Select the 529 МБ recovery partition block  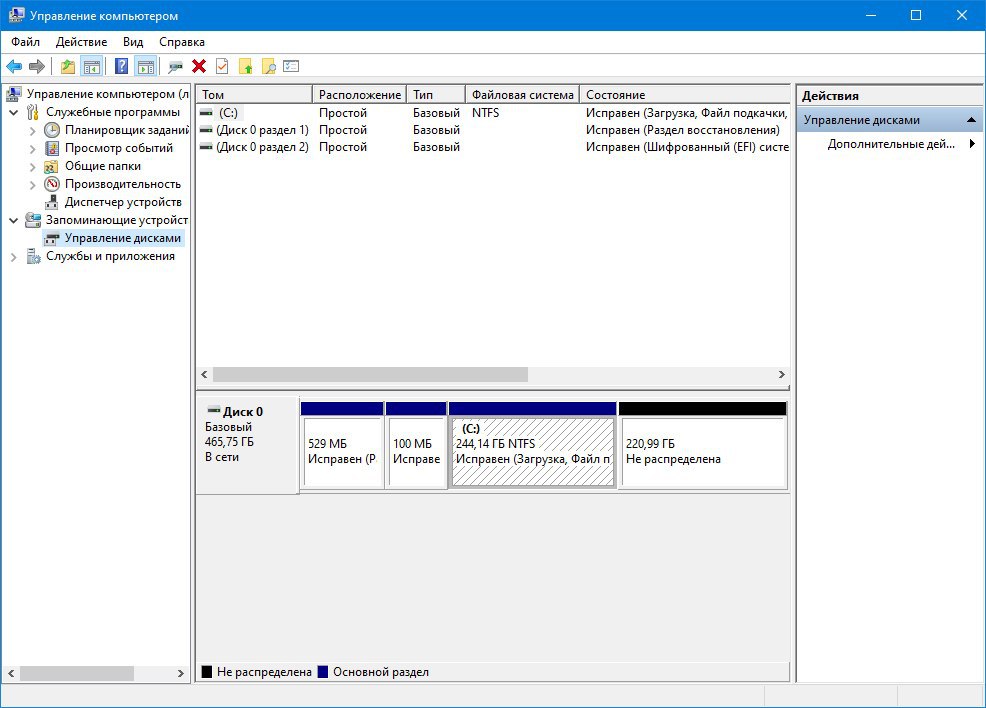(342, 446)
